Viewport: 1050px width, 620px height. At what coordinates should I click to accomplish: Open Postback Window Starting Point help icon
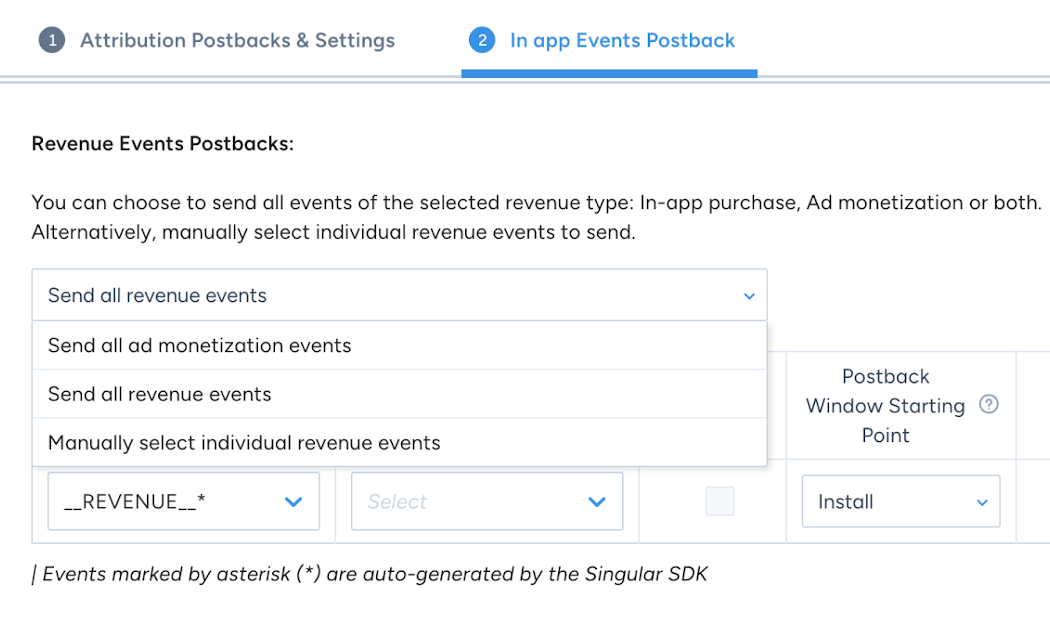click(x=989, y=405)
